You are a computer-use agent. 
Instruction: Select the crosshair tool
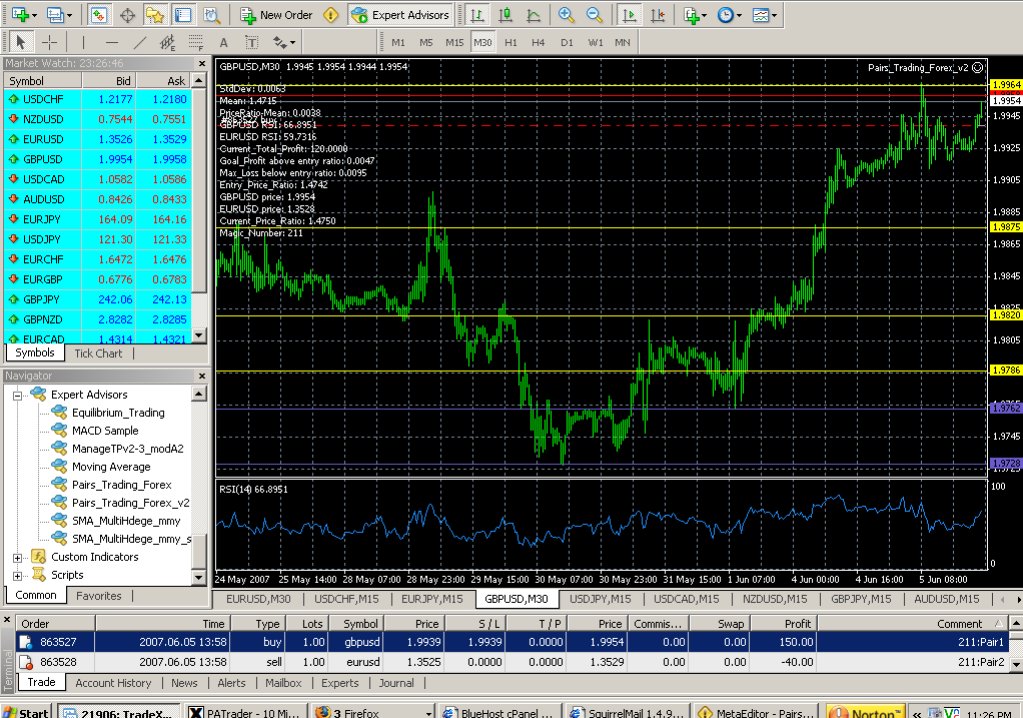click(x=50, y=42)
